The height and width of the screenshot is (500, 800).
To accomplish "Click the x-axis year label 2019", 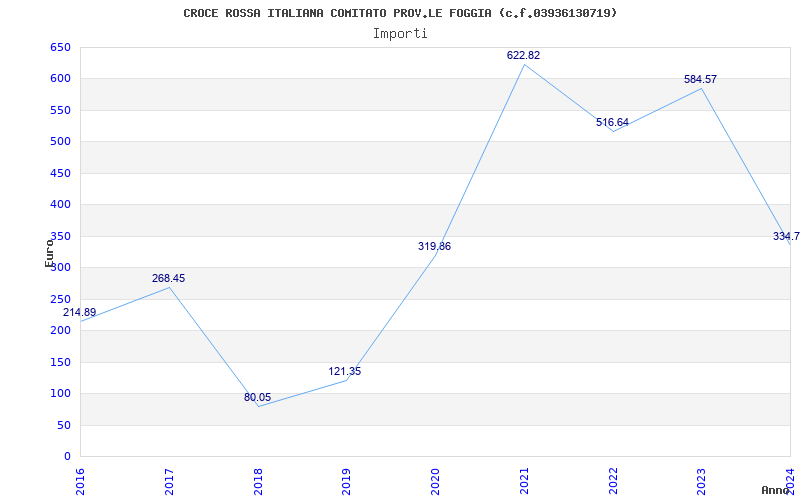I will point(346,482).
